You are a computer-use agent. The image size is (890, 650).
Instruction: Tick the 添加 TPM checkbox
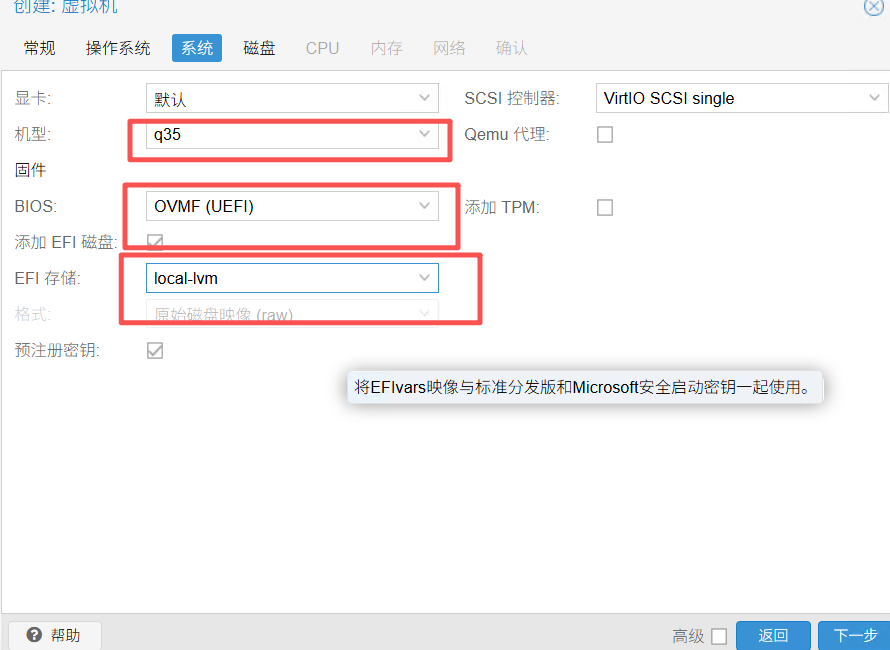(x=605, y=207)
